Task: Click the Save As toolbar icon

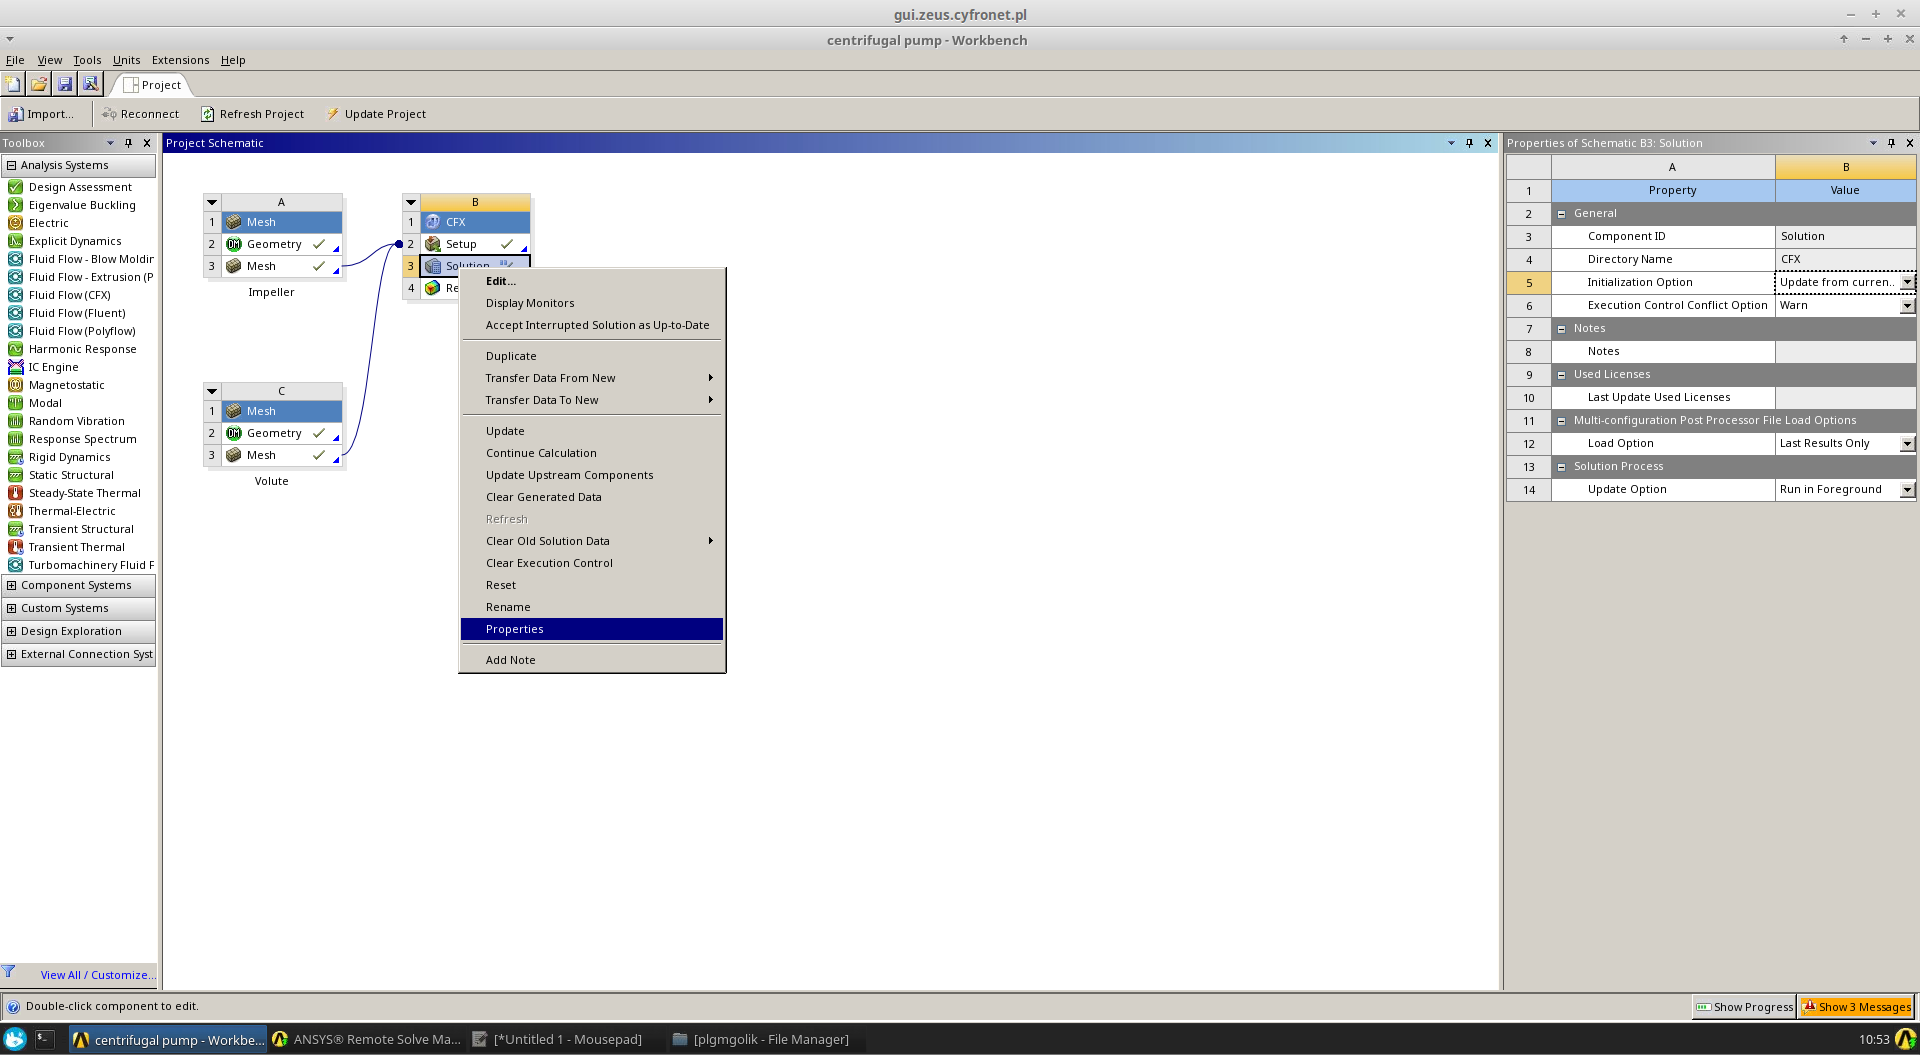Action: [x=90, y=84]
